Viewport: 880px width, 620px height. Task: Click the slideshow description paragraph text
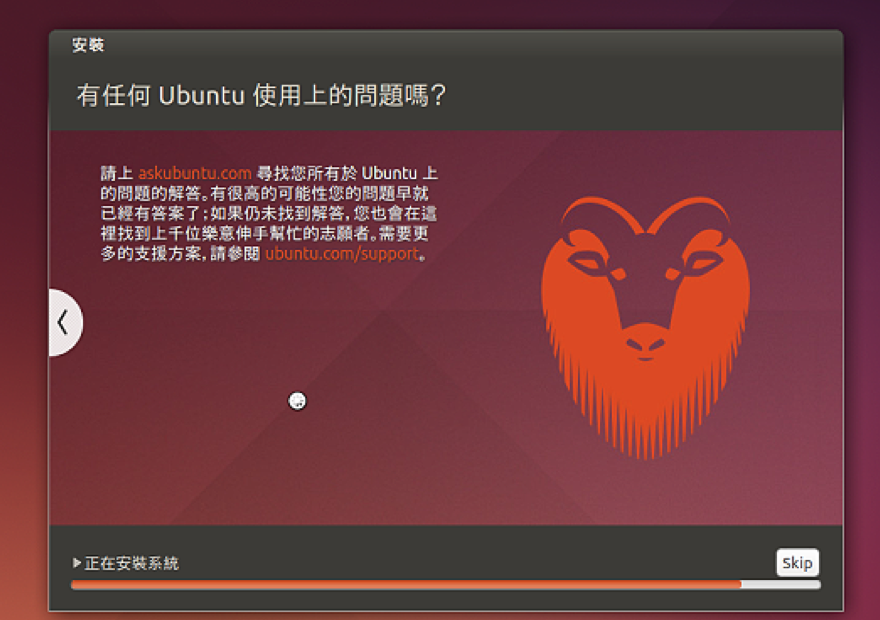(269, 214)
